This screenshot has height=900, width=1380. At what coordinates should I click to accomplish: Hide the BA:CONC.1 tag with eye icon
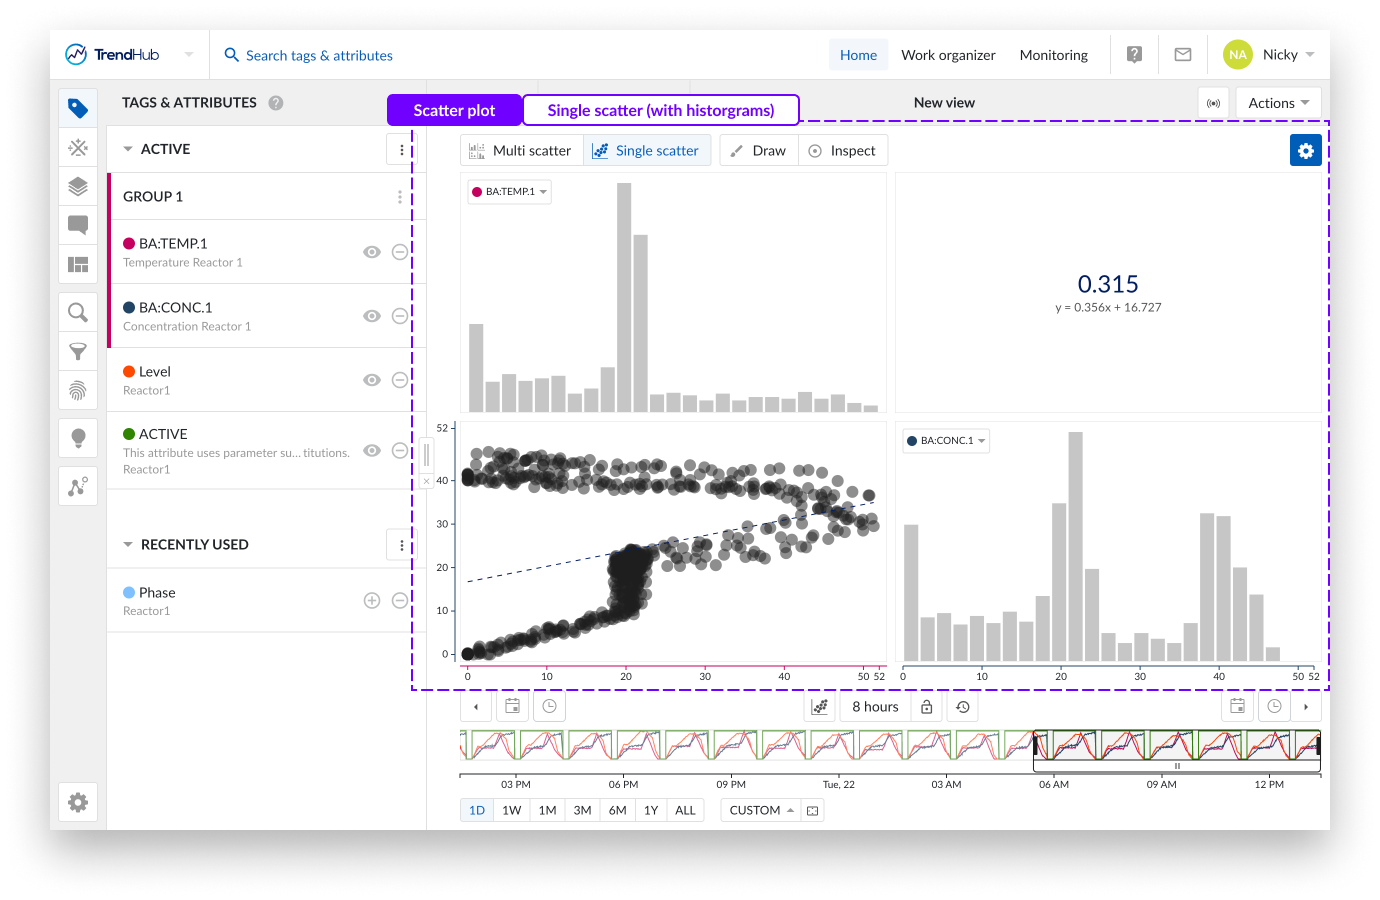372,316
